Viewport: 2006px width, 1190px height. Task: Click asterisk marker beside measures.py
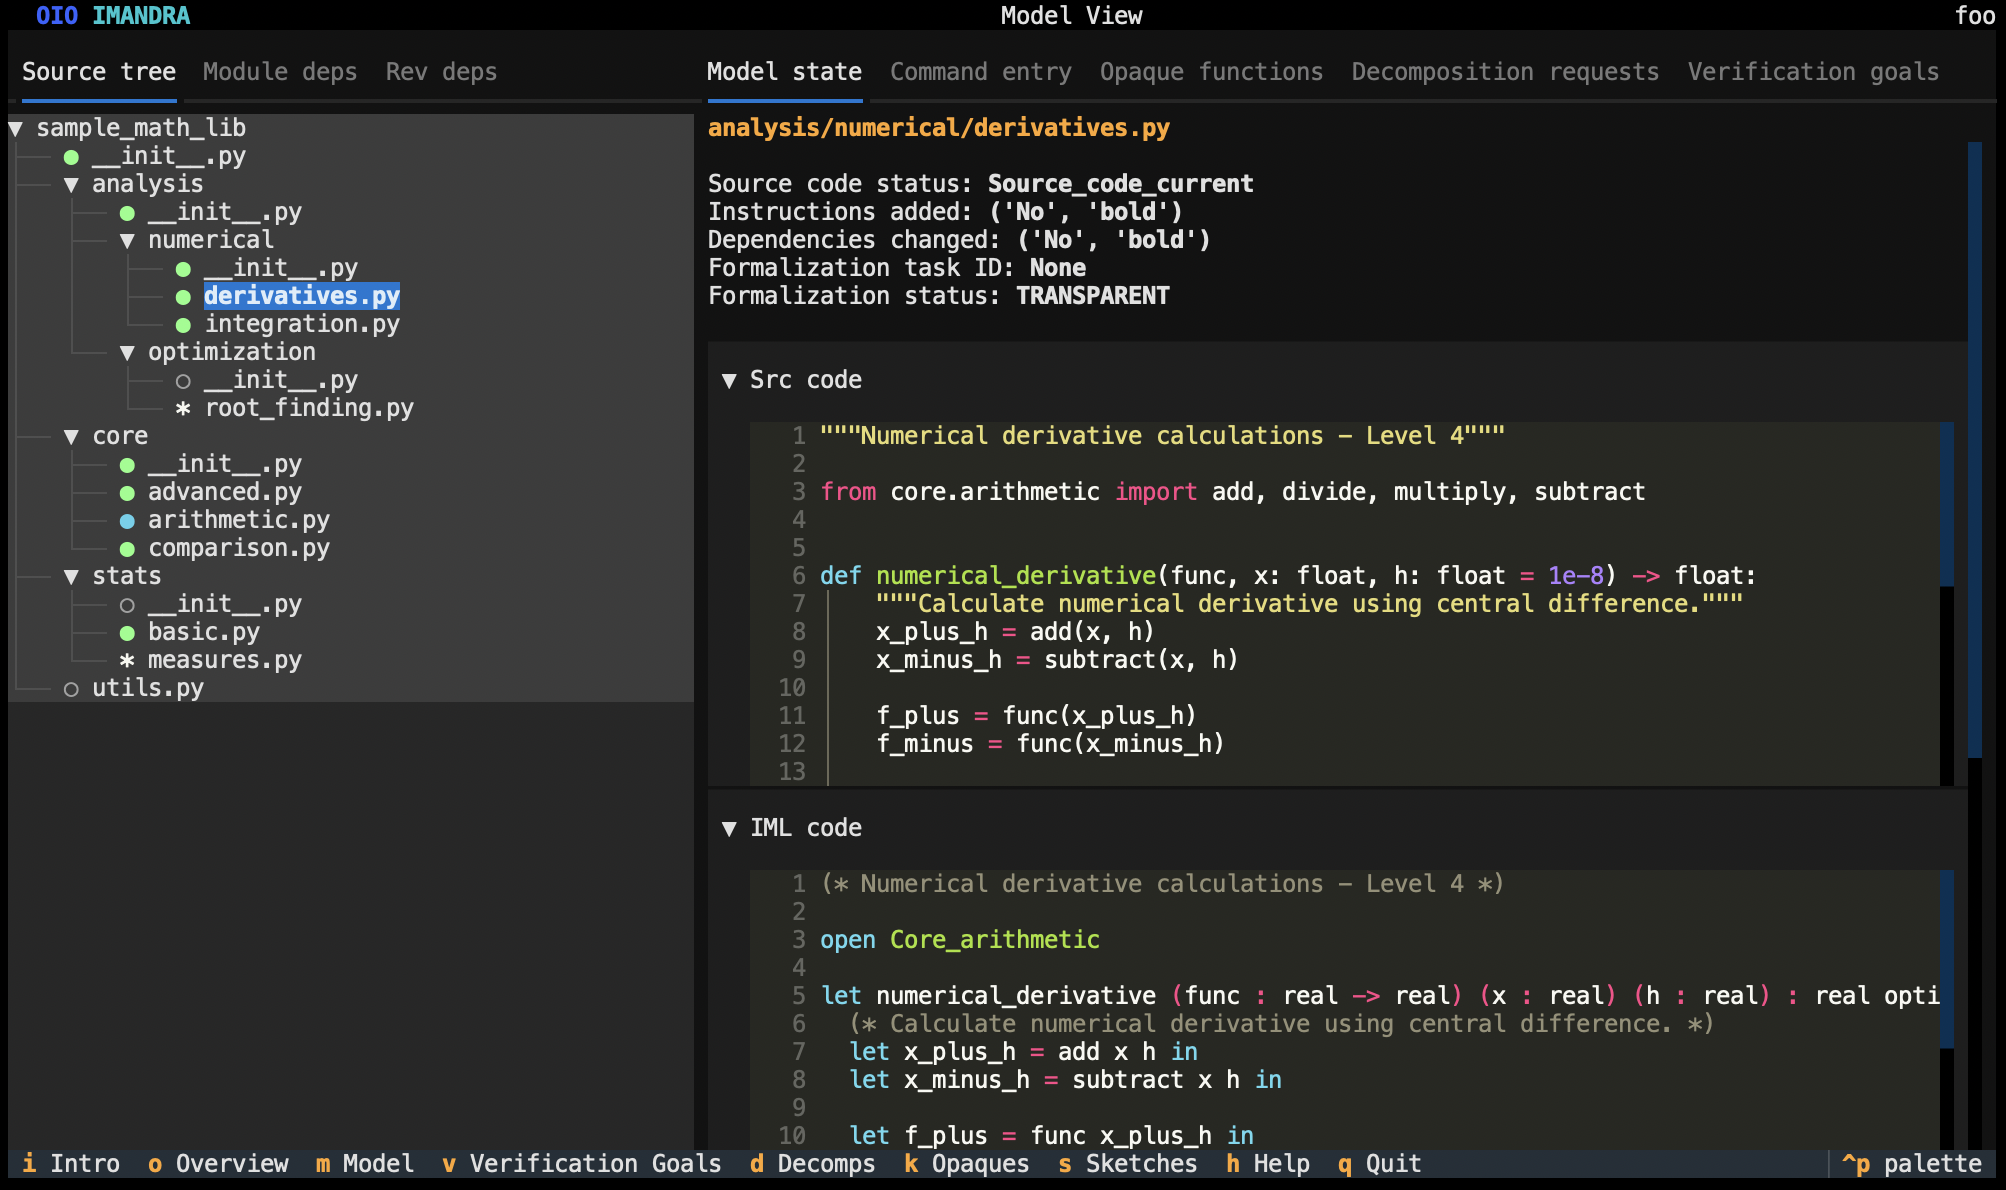coord(127,661)
